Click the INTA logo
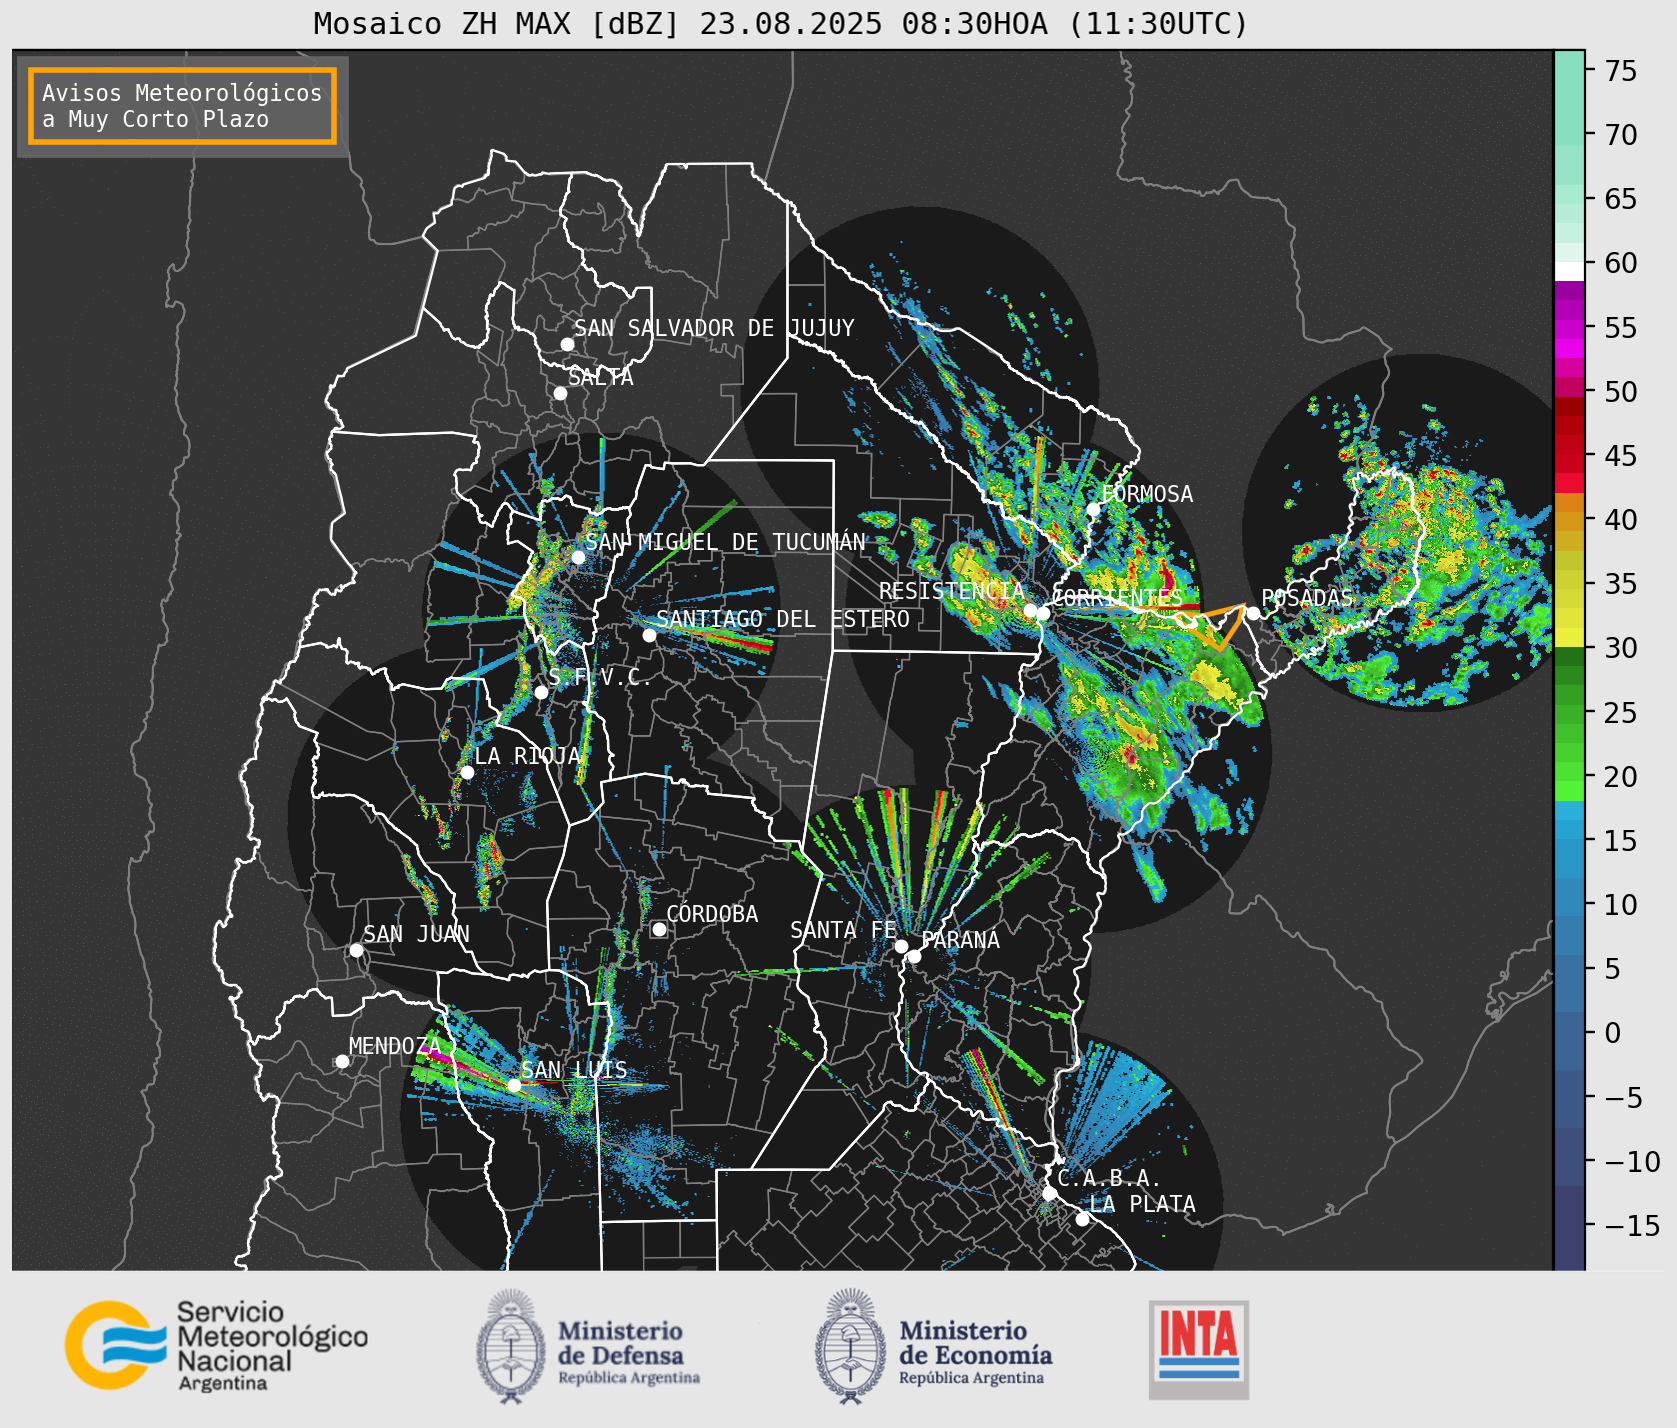The width and height of the screenshot is (1677, 1428). 1198,1349
